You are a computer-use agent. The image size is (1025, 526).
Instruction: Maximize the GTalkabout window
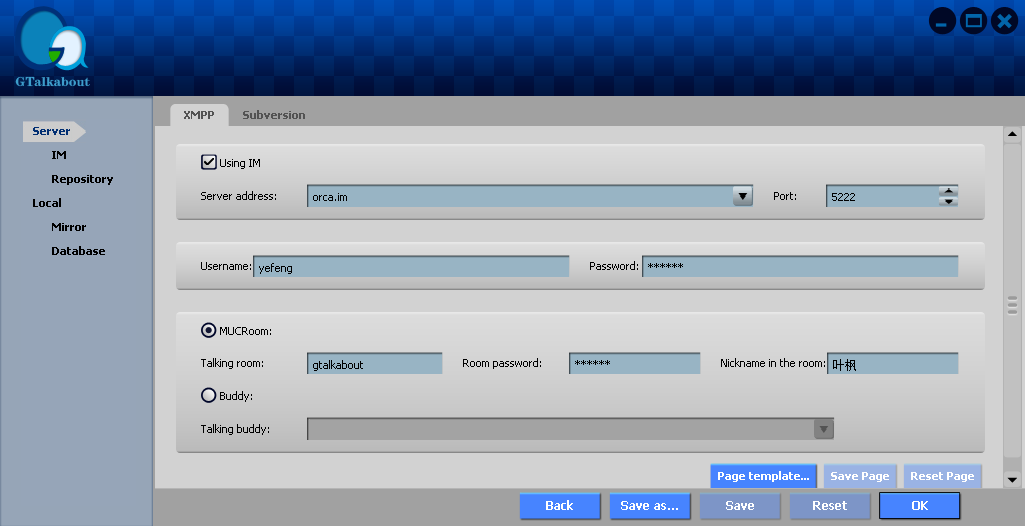pyautogui.click(x=973, y=22)
